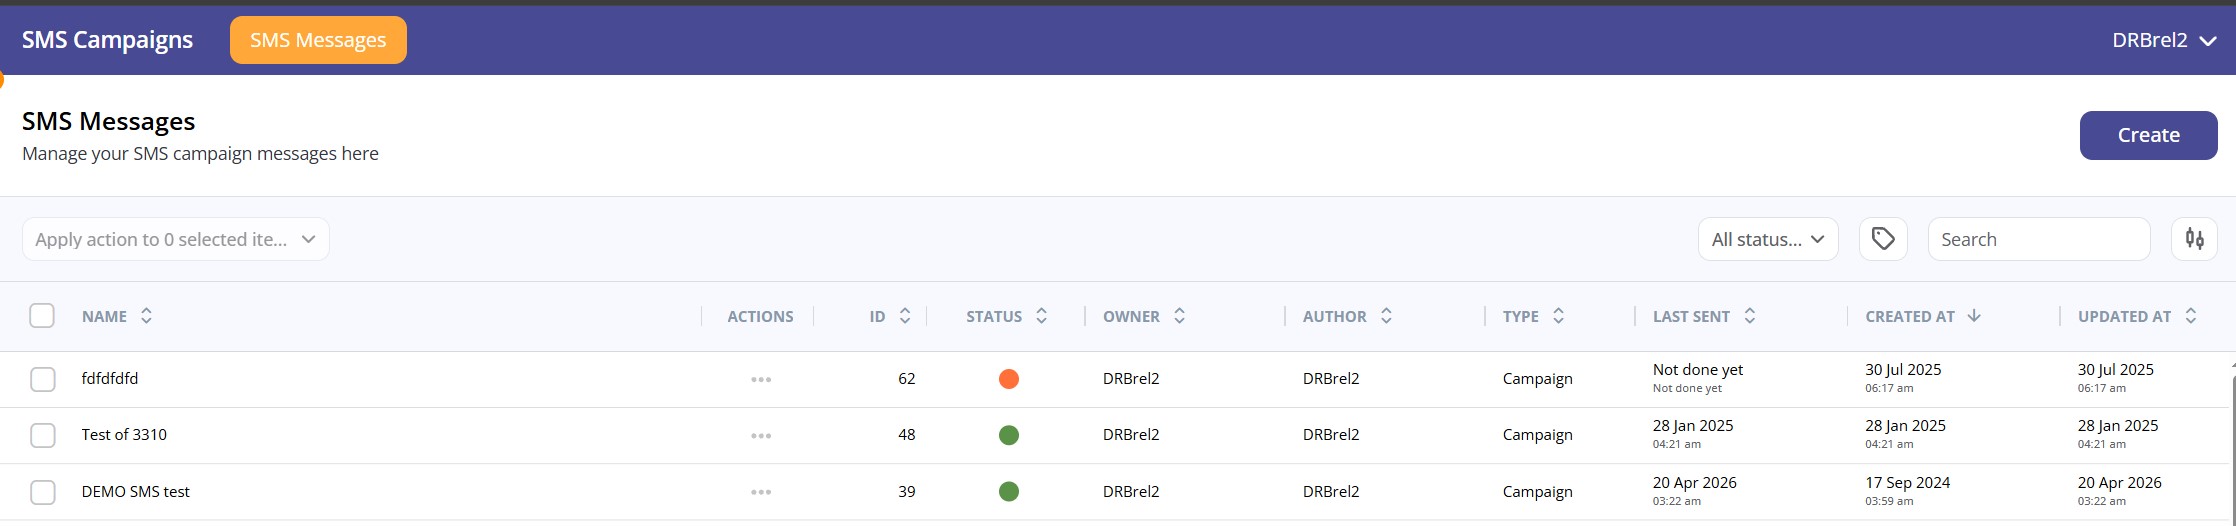Open the fdfdfdfd message
The width and height of the screenshot is (2236, 526).
coord(110,378)
